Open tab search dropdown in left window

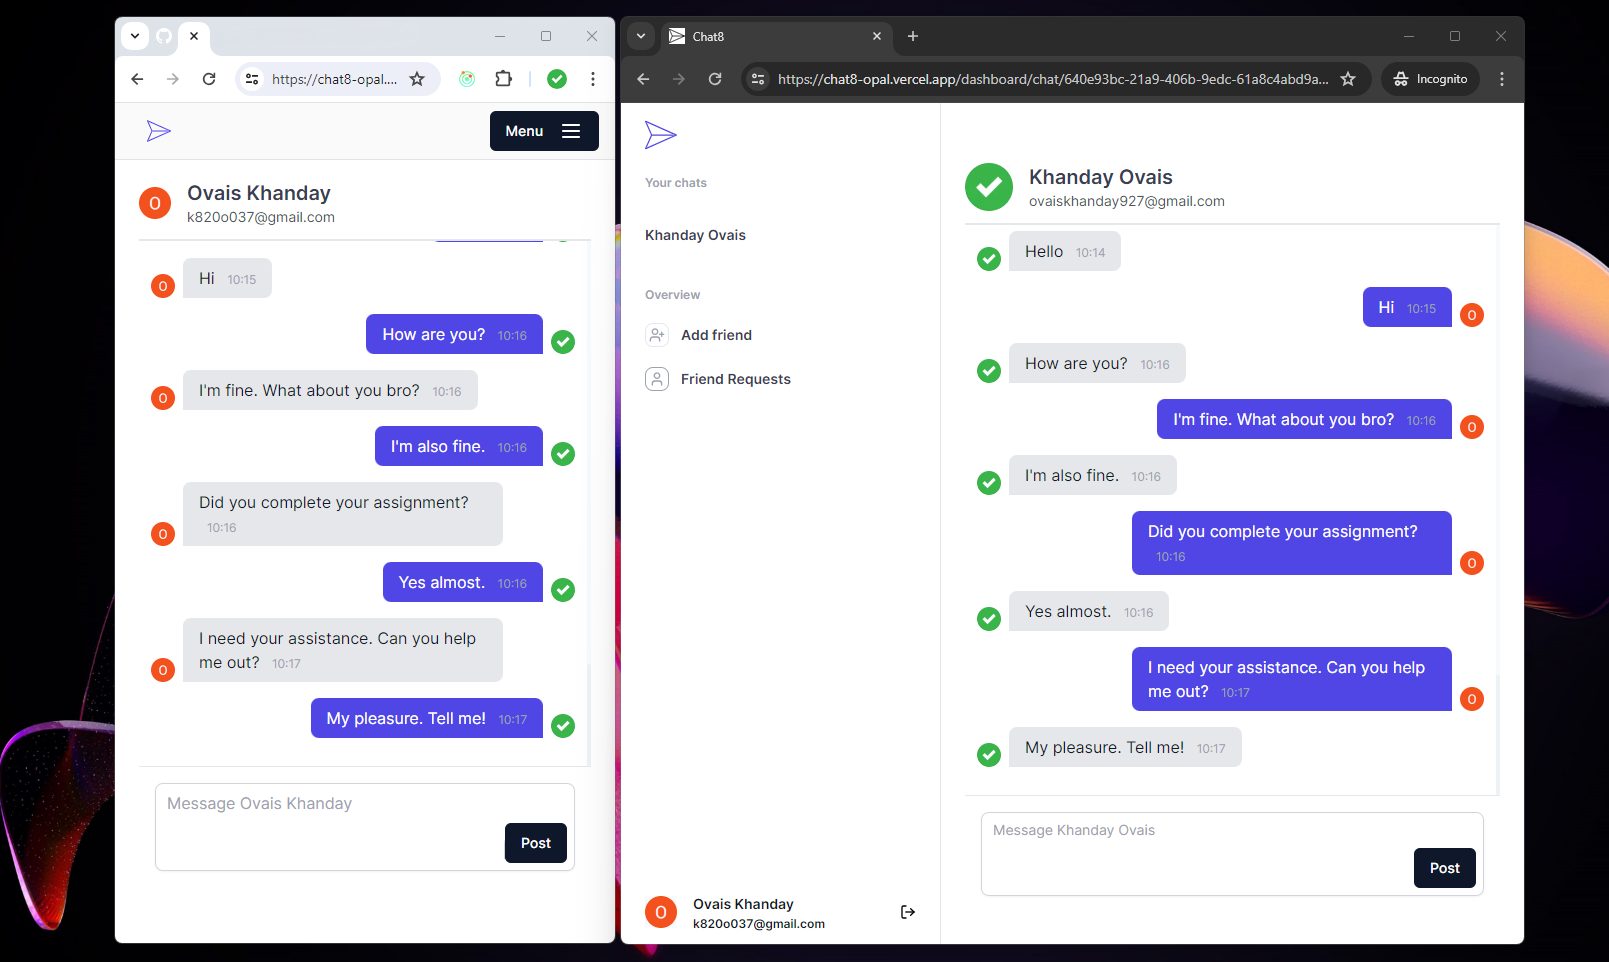[x=135, y=36]
